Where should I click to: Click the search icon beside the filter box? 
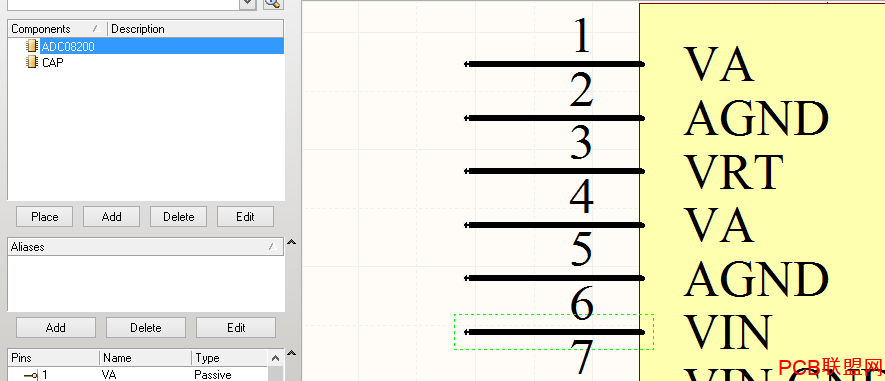[273, 3]
